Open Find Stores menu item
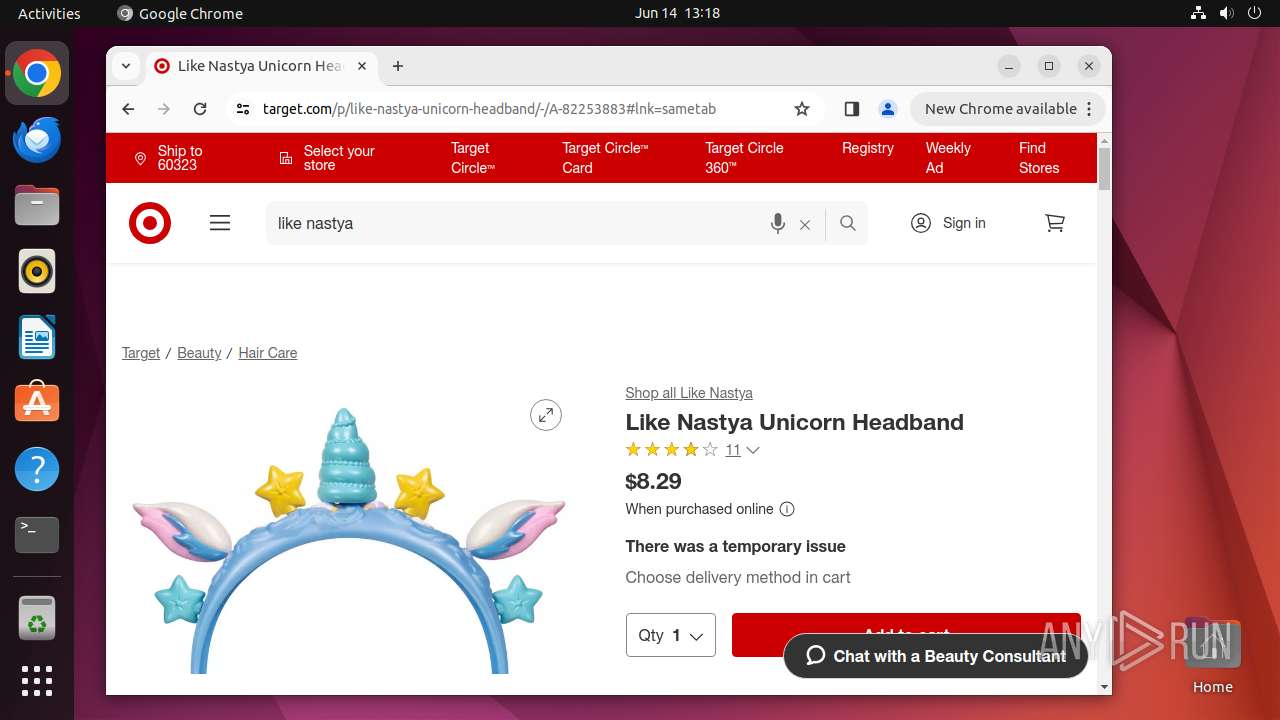The width and height of the screenshot is (1280, 720). [1039, 158]
